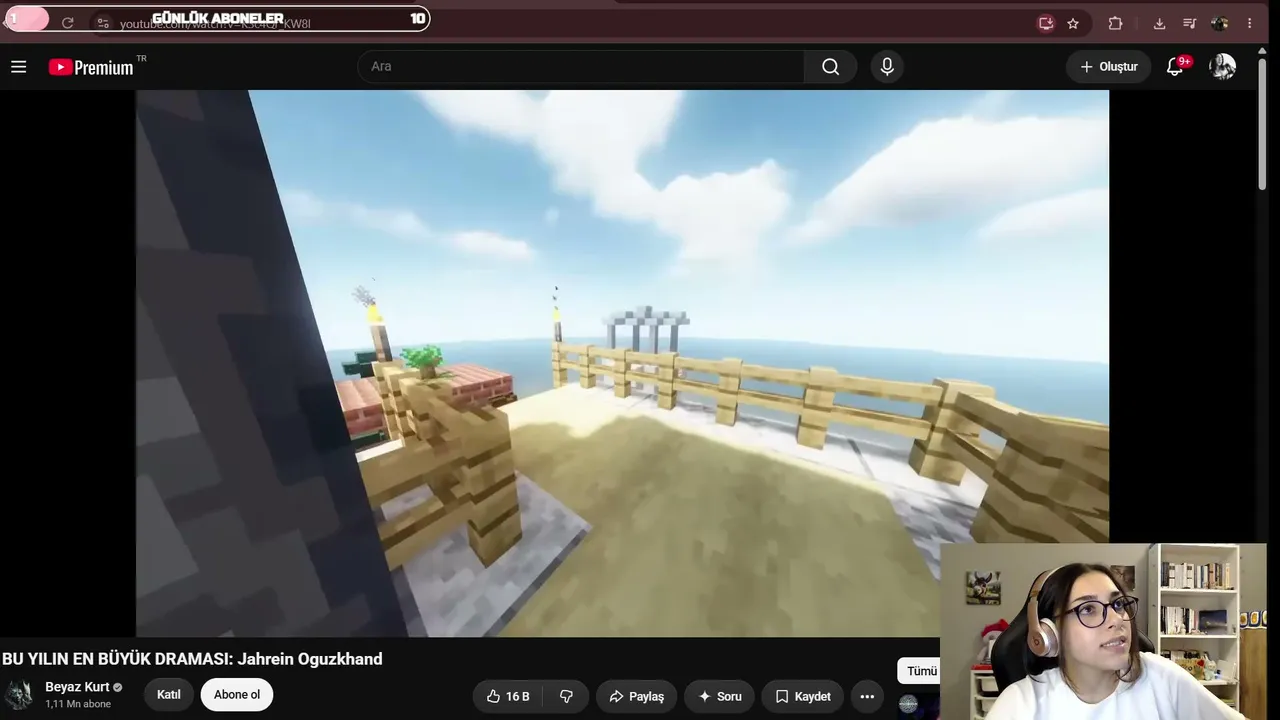Click the page vertical scrollbar thumb
The image size is (1280, 720).
pos(1262,123)
